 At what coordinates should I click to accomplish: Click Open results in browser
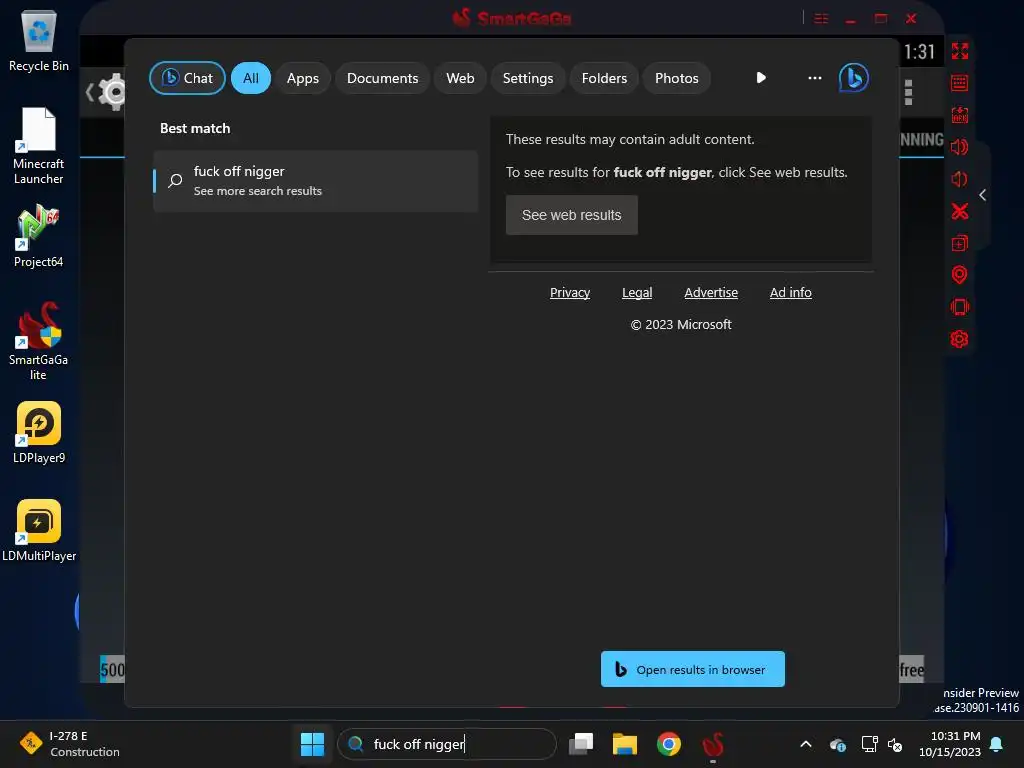coord(692,669)
